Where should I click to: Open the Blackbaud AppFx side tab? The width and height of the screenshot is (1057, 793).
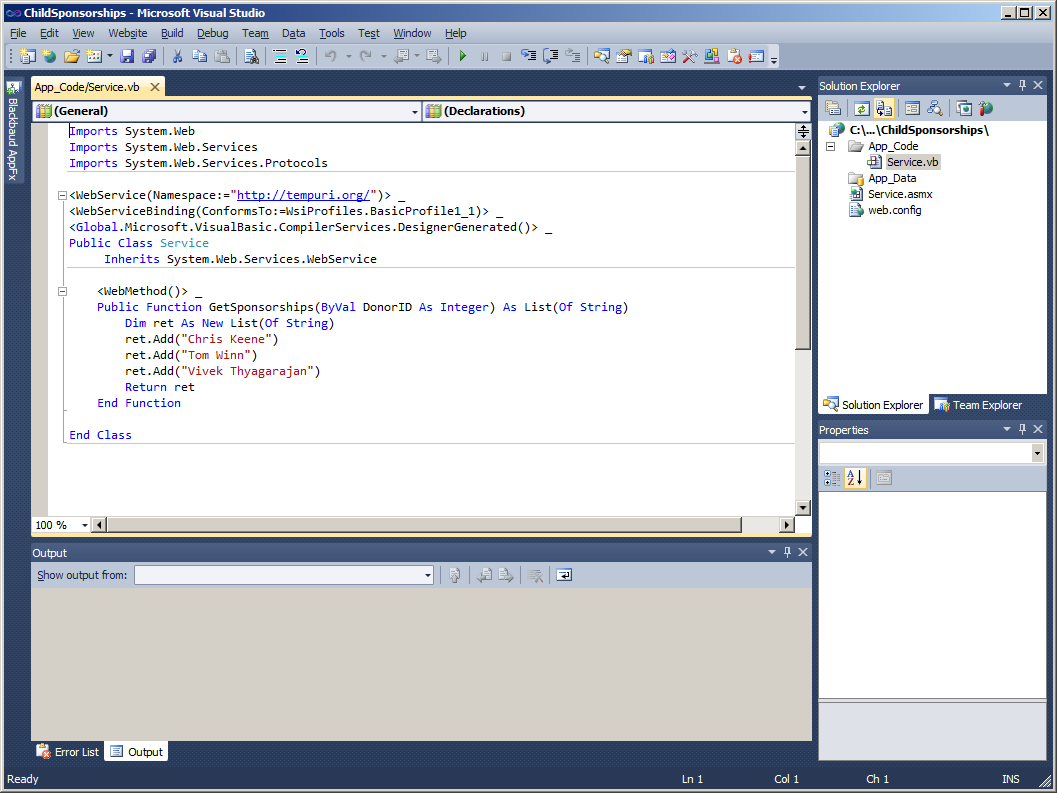pyautogui.click(x=12, y=131)
